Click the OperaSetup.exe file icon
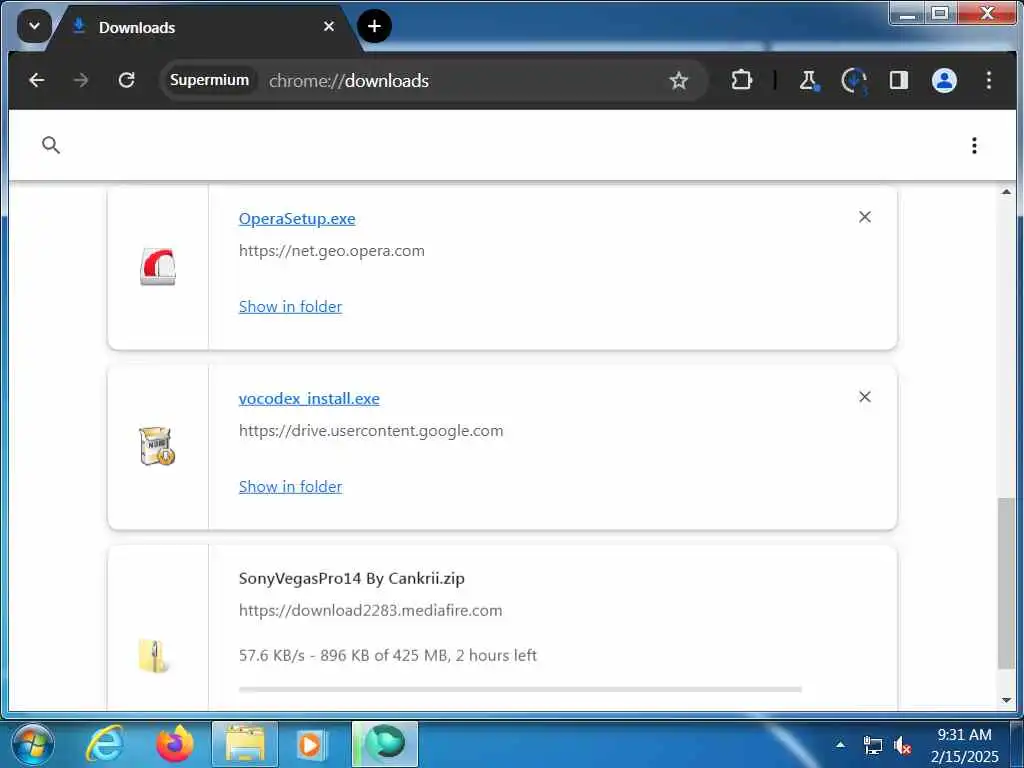Image resolution: width=1024 pixels, height=768 pixels. coord(158,266)
